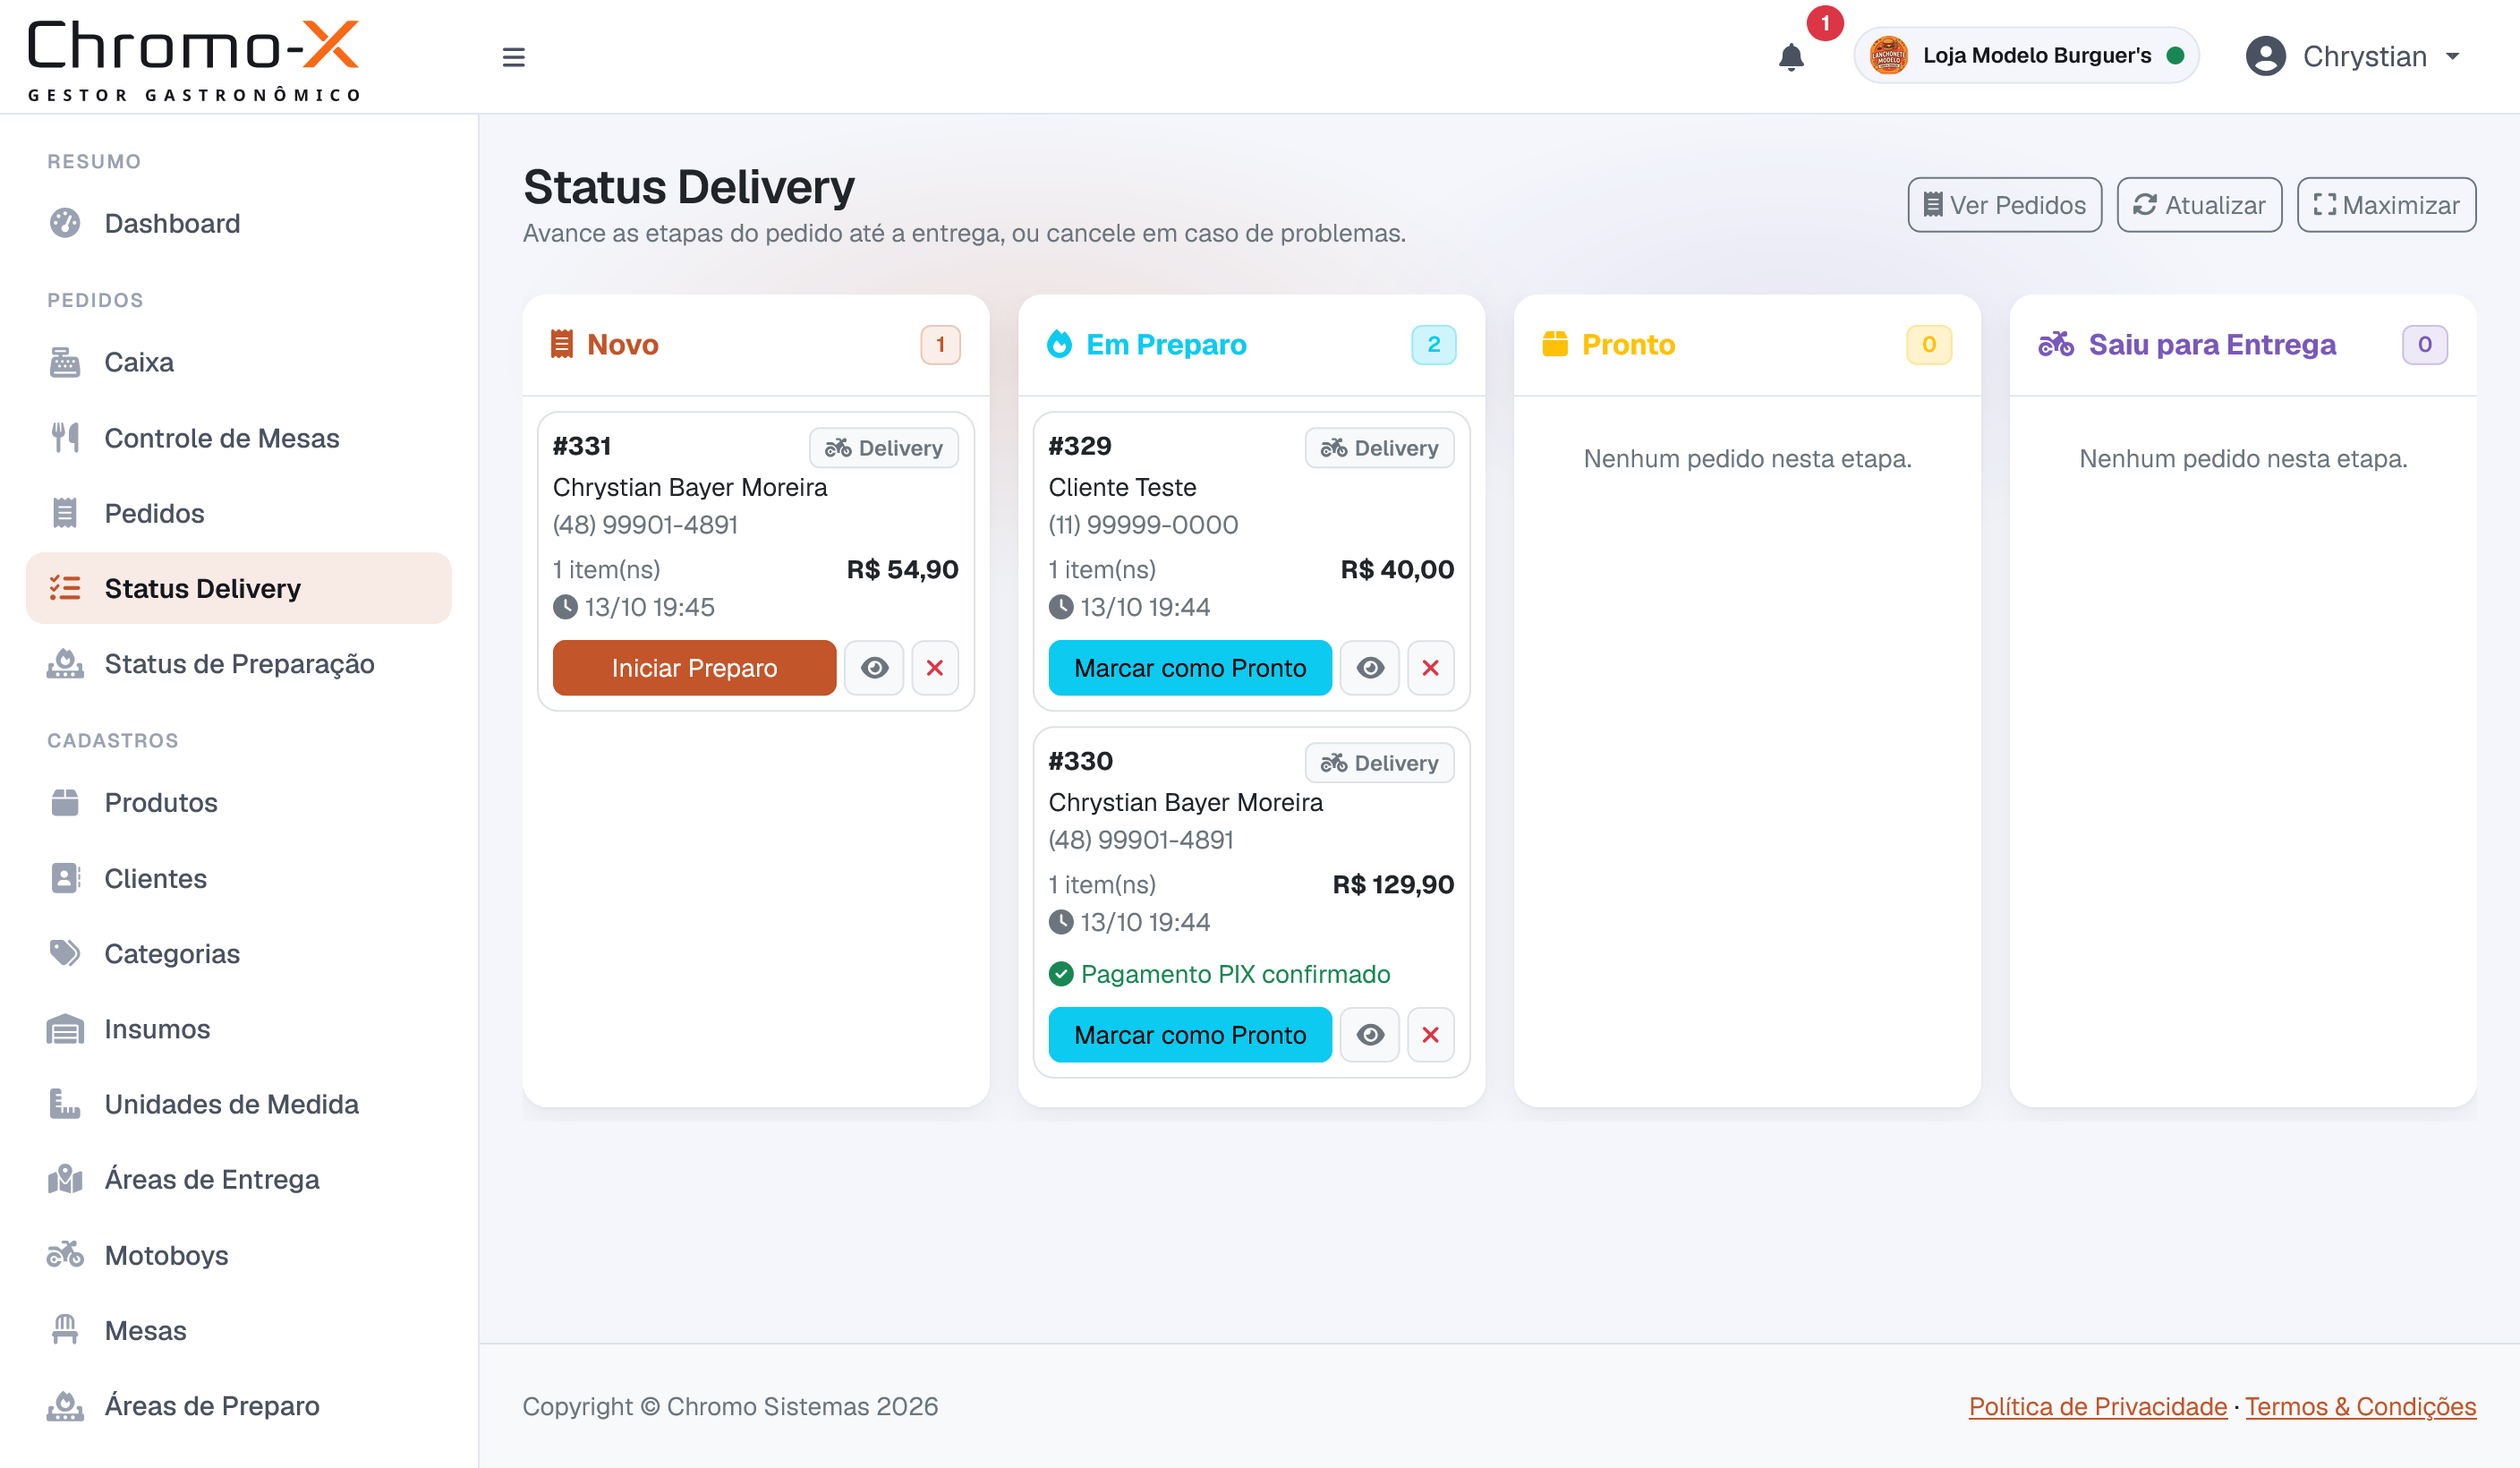Screen dimensions: 2520x1468
Task: Click the Maximizar button
Action: click(x=2386, y=205)
